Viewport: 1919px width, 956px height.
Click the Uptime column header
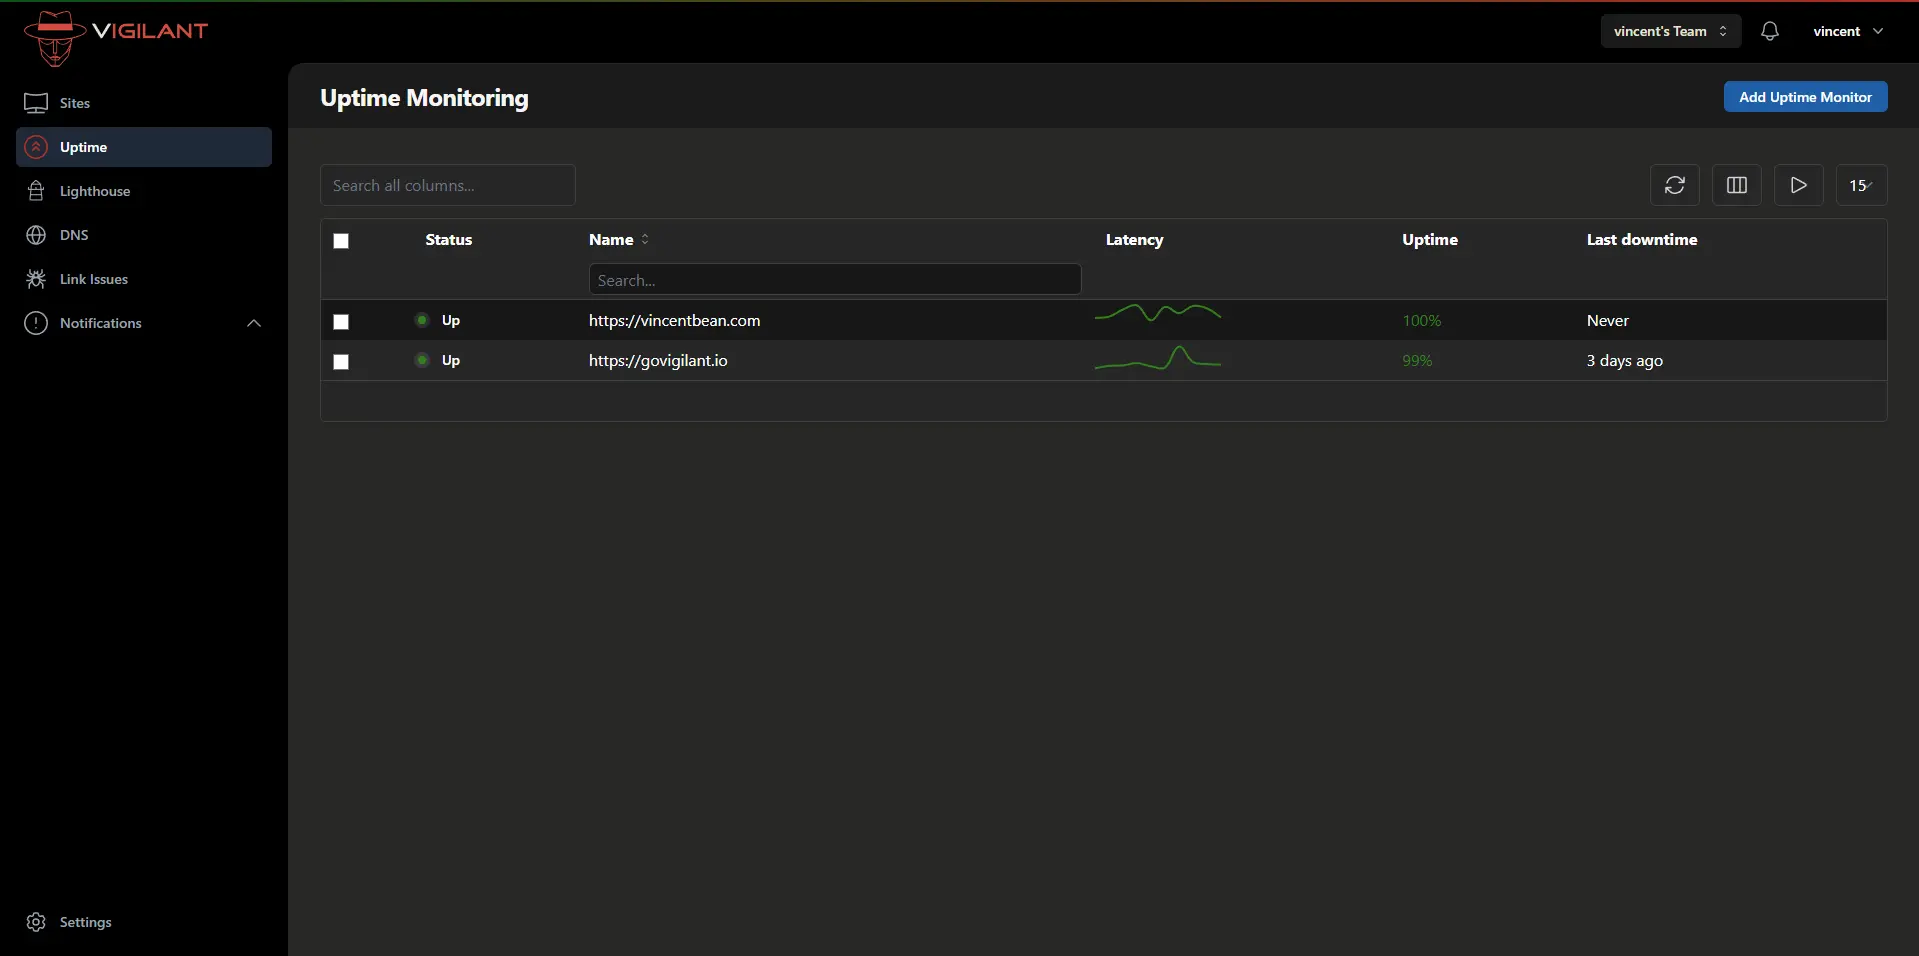[1430, 240]
